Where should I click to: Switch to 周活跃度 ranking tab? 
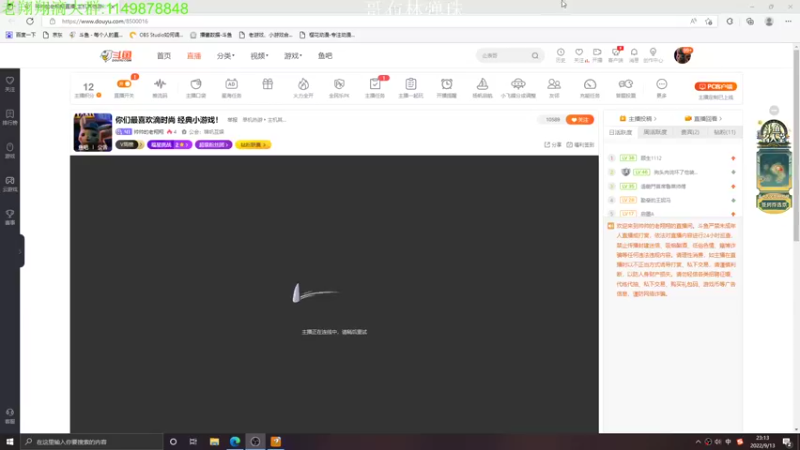pyautogui.click(x=655, y=132)
